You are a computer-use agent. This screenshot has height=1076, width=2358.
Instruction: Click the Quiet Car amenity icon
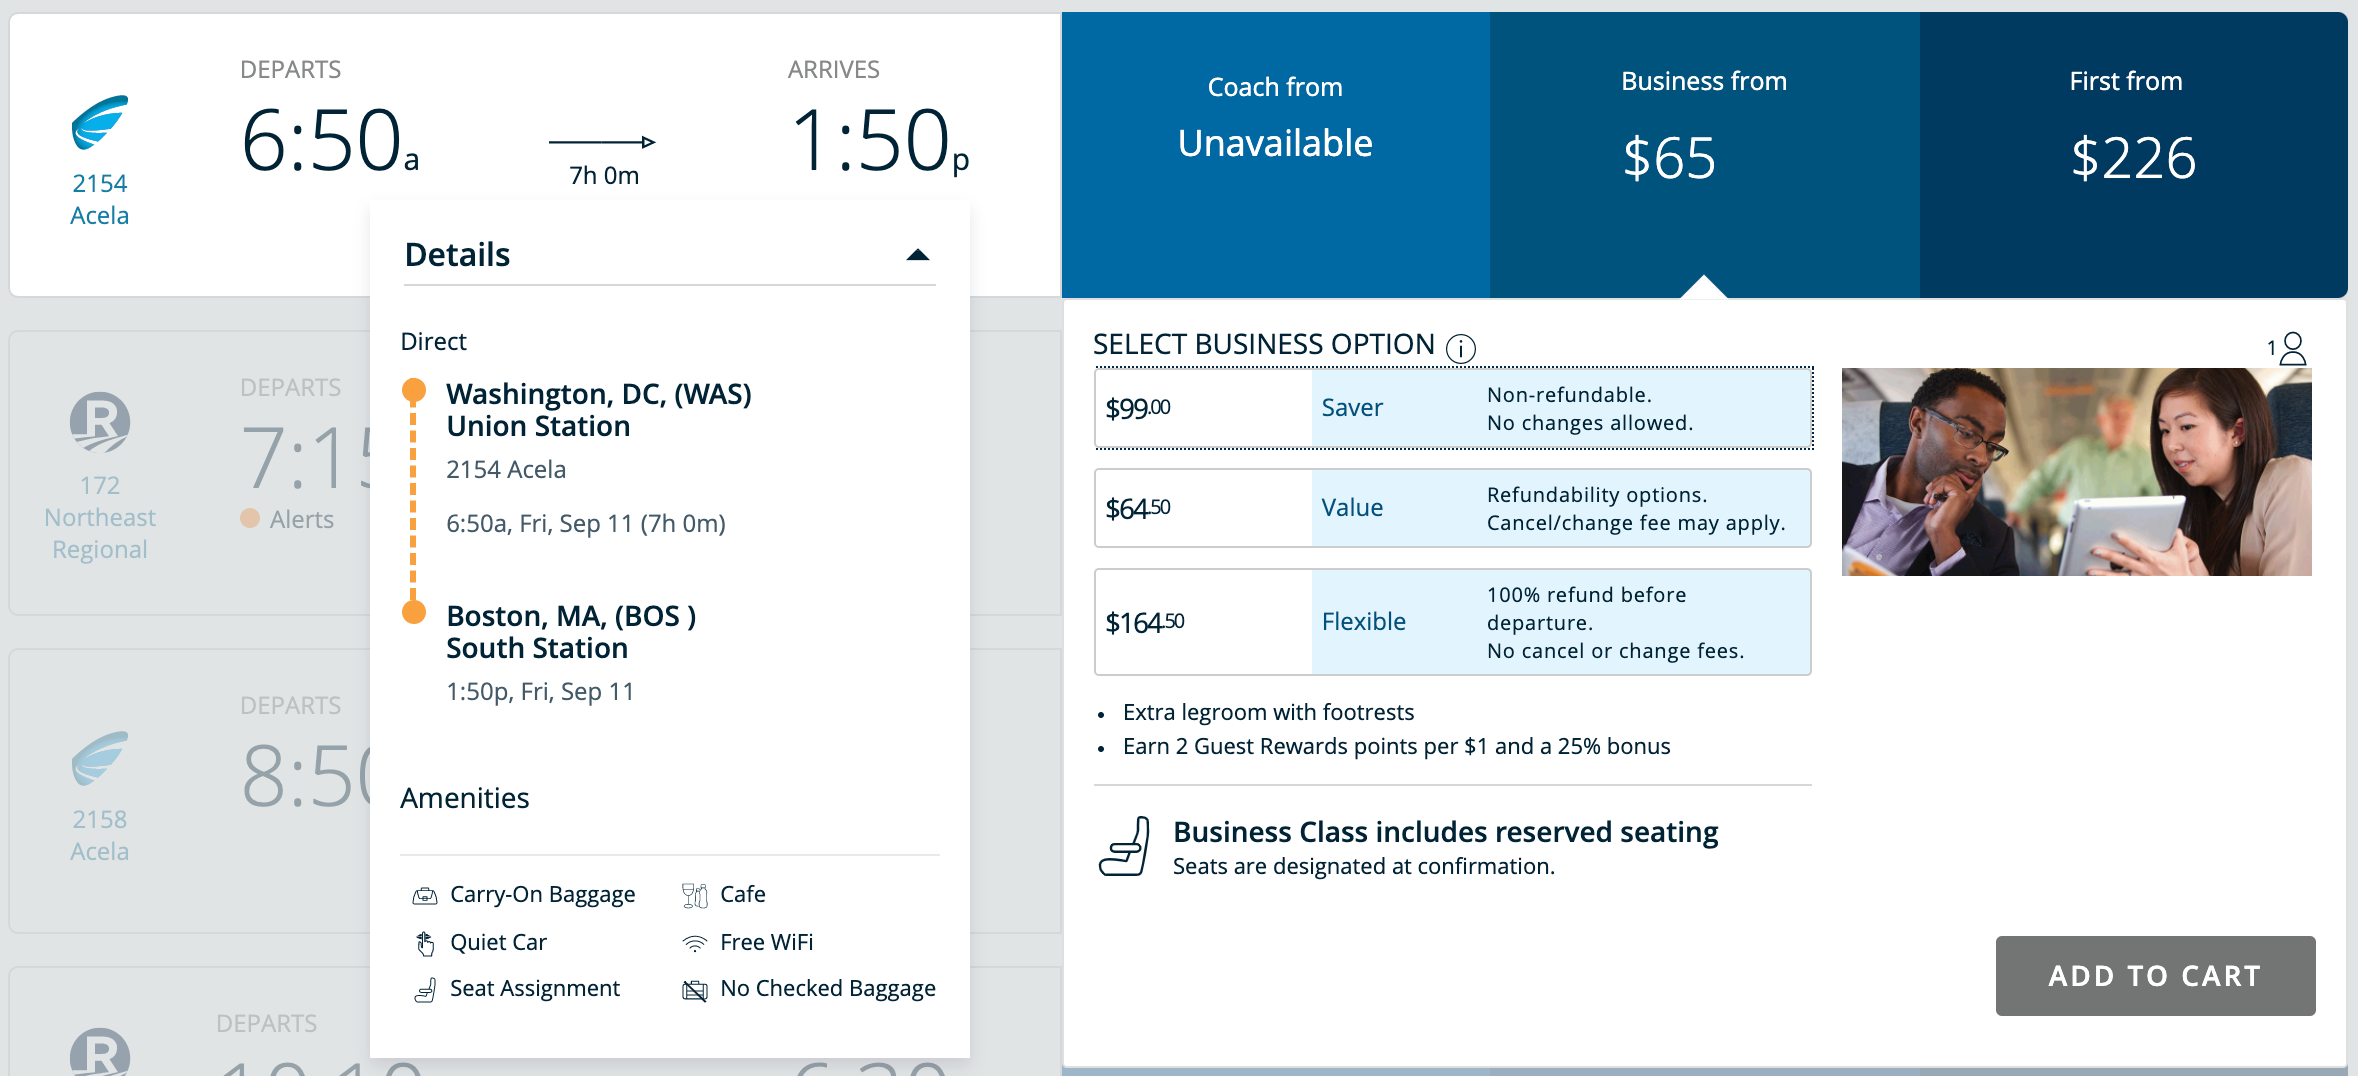[425, 943]
